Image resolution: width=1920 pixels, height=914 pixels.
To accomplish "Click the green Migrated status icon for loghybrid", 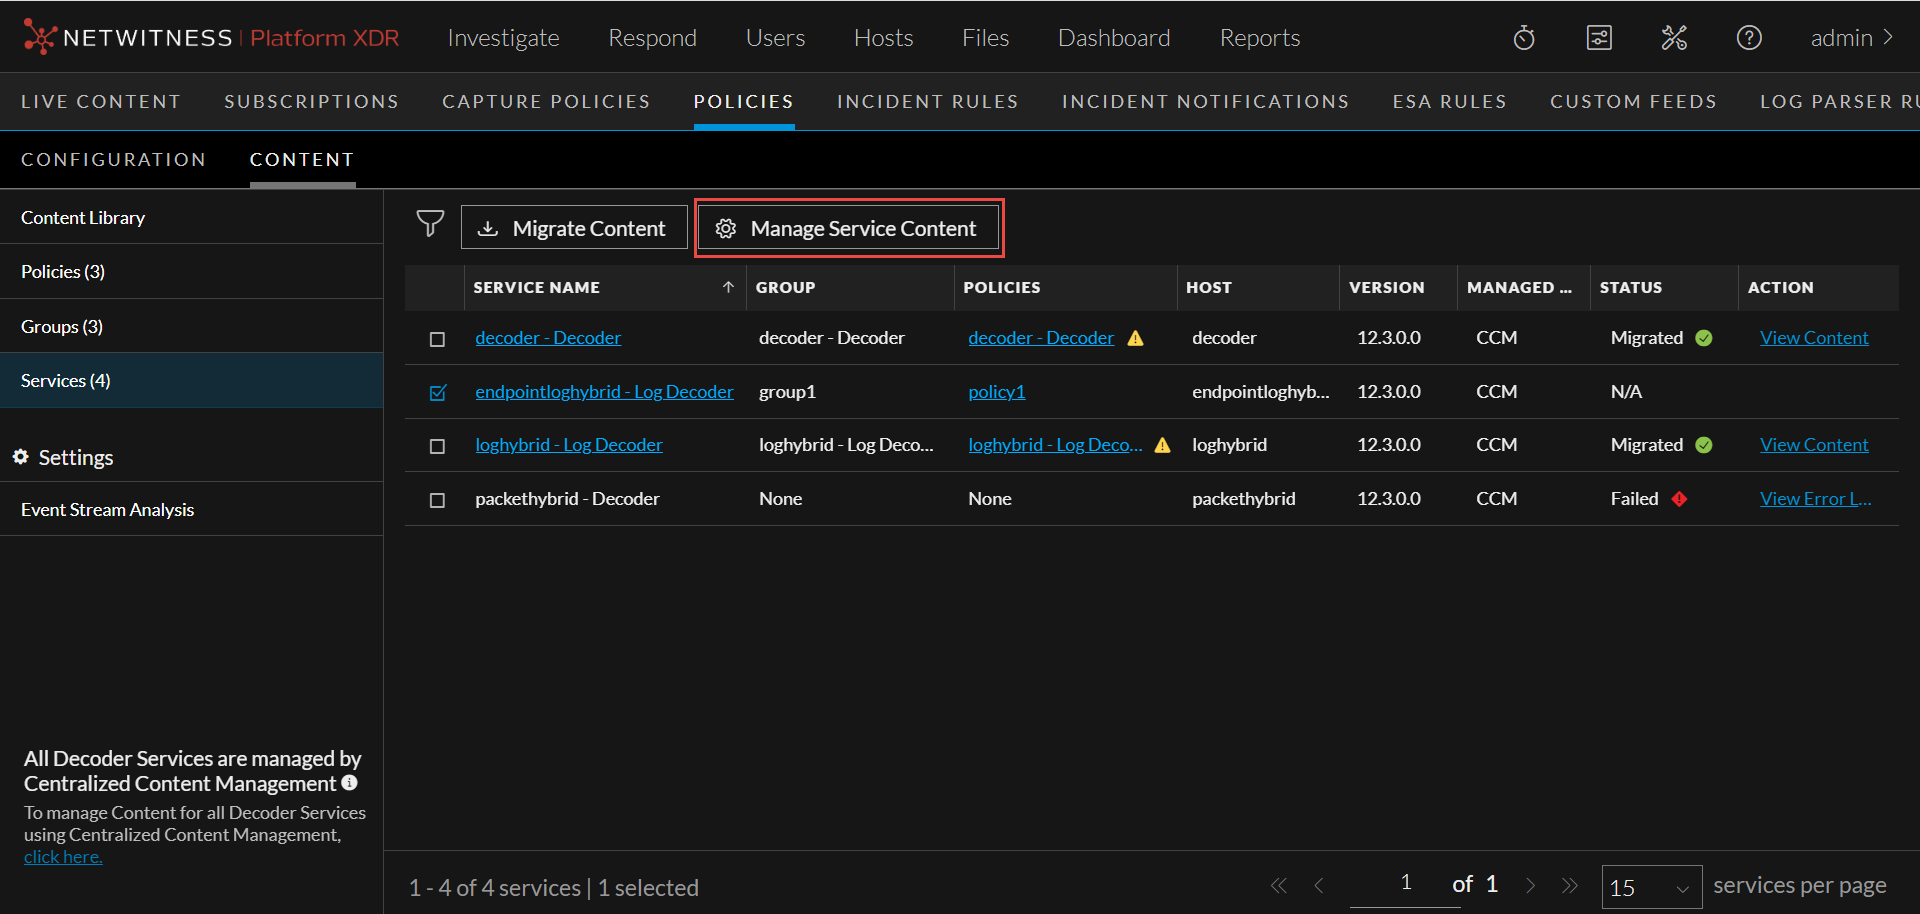I will 1705,445.
